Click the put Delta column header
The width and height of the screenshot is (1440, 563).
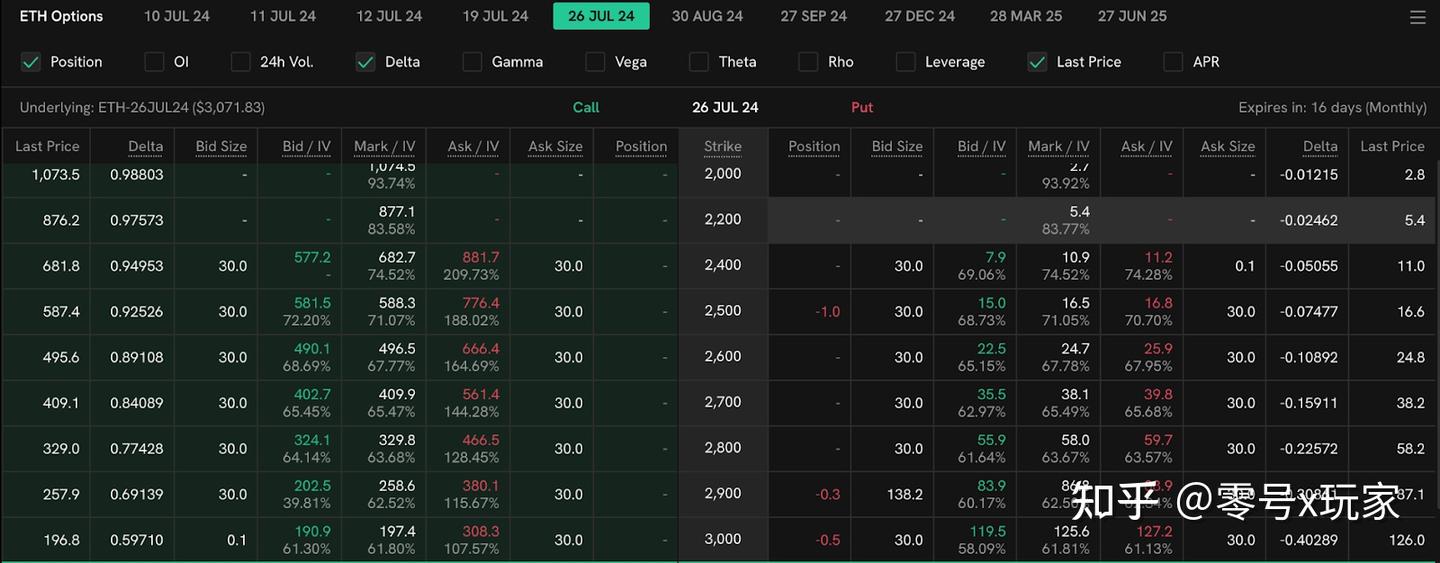pyautogui.click(x=1319, y=146)
